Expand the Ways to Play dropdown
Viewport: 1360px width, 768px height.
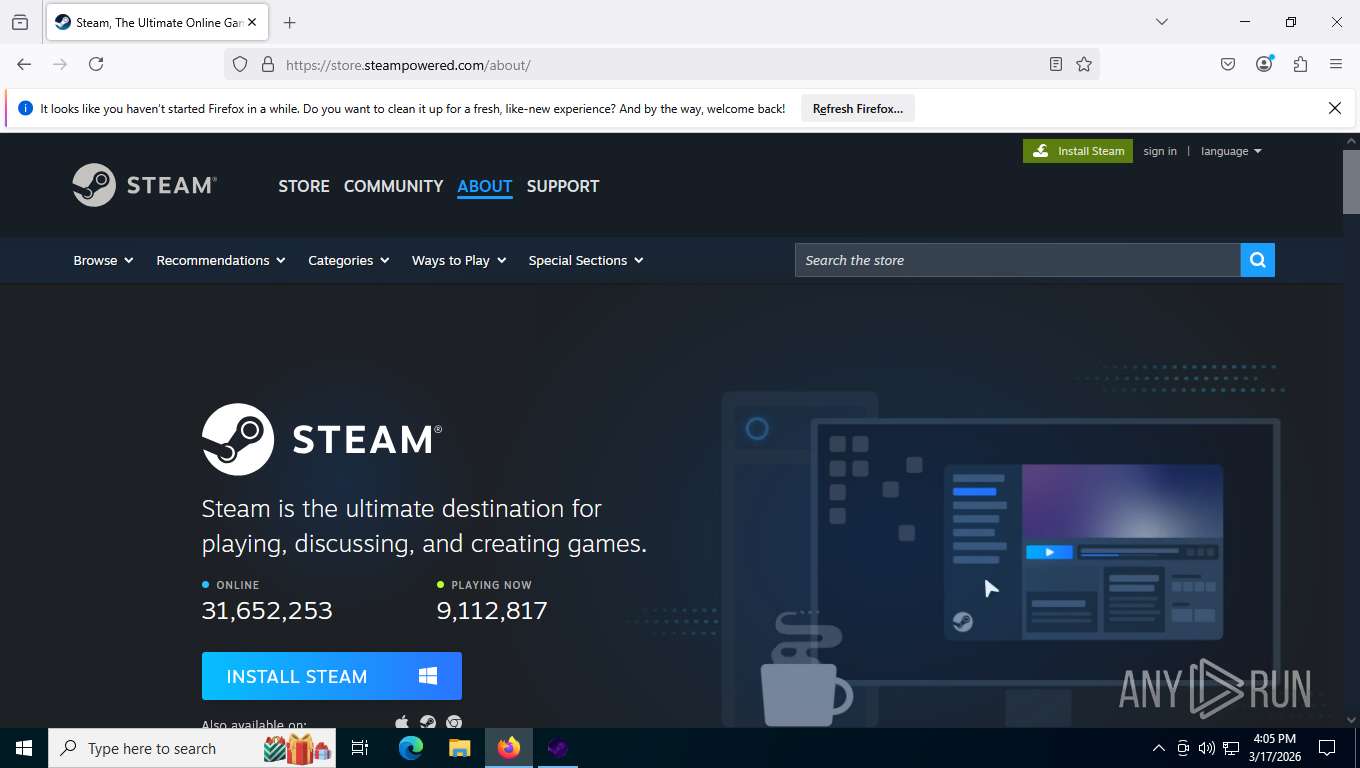click(x=459, y=260)
